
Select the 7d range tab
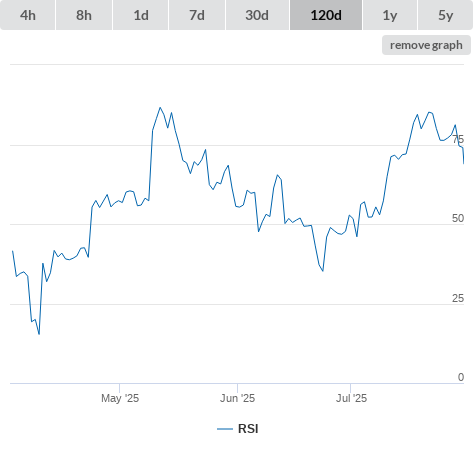point(197,15)
